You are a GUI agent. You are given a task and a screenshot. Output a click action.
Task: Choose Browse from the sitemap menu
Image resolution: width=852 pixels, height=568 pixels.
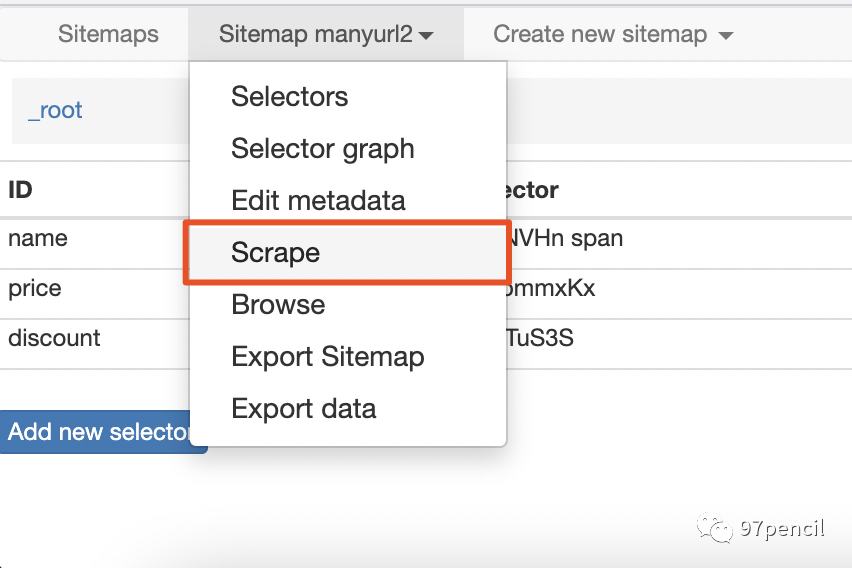278,305
